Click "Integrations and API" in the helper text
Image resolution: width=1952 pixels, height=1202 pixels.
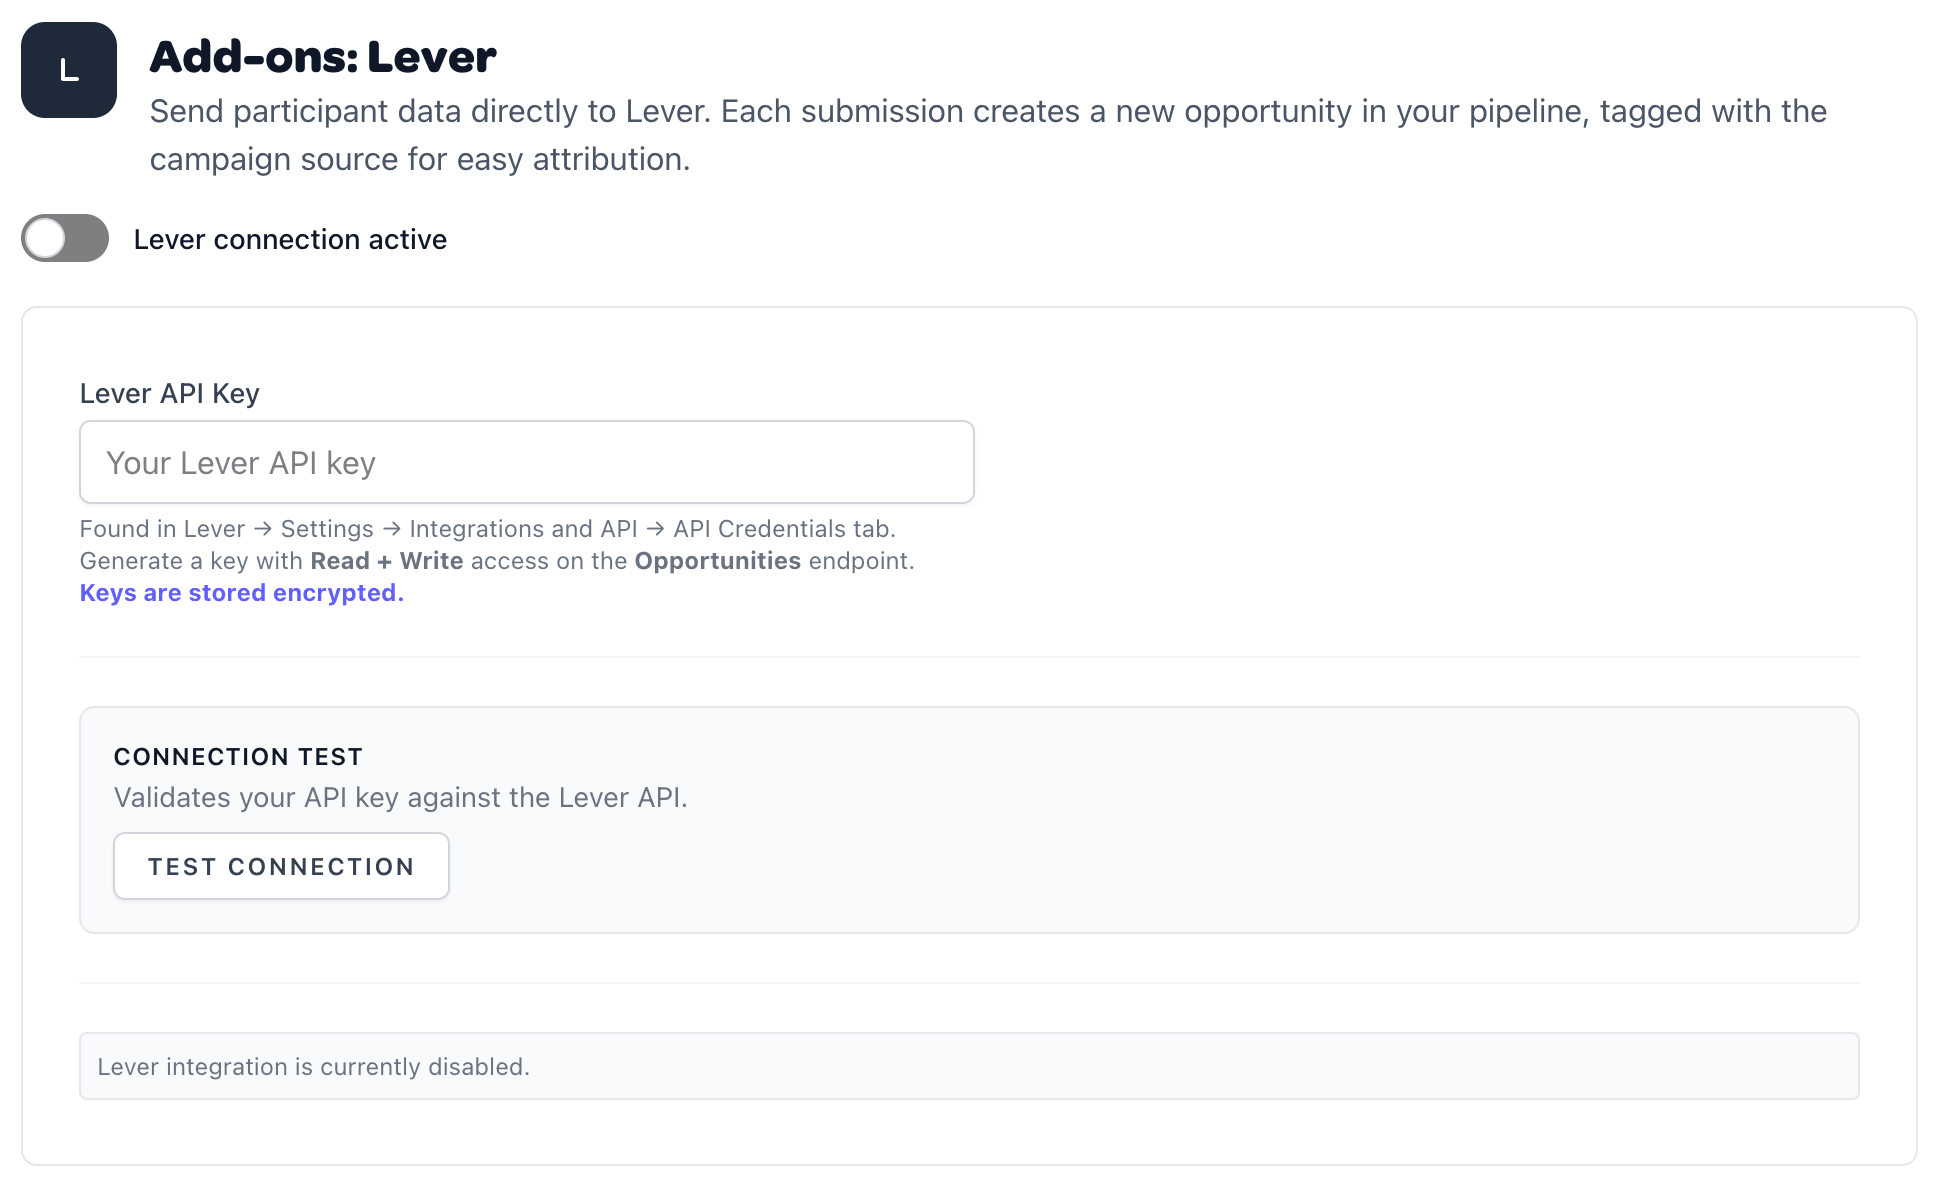[x=523, y=529]
